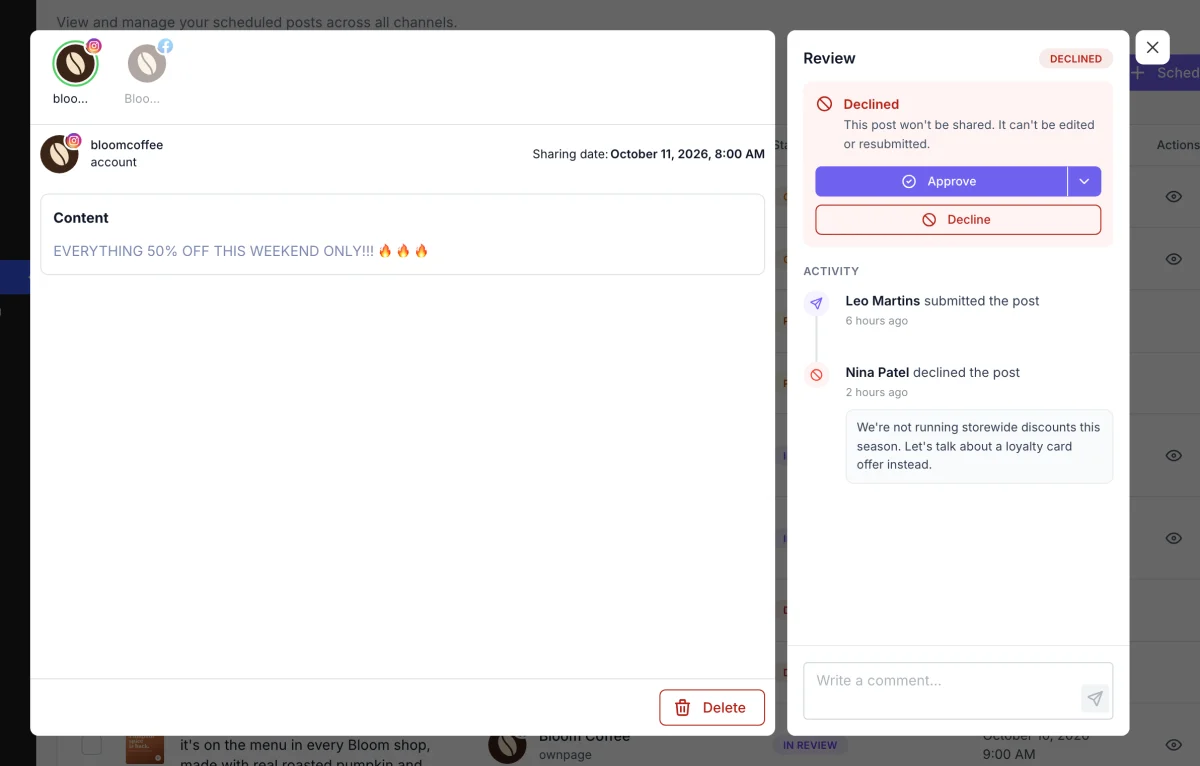Click Nina Patel declined activity icon
Image resolution: width=1200 pixels, height=766 pixels.
816,375
